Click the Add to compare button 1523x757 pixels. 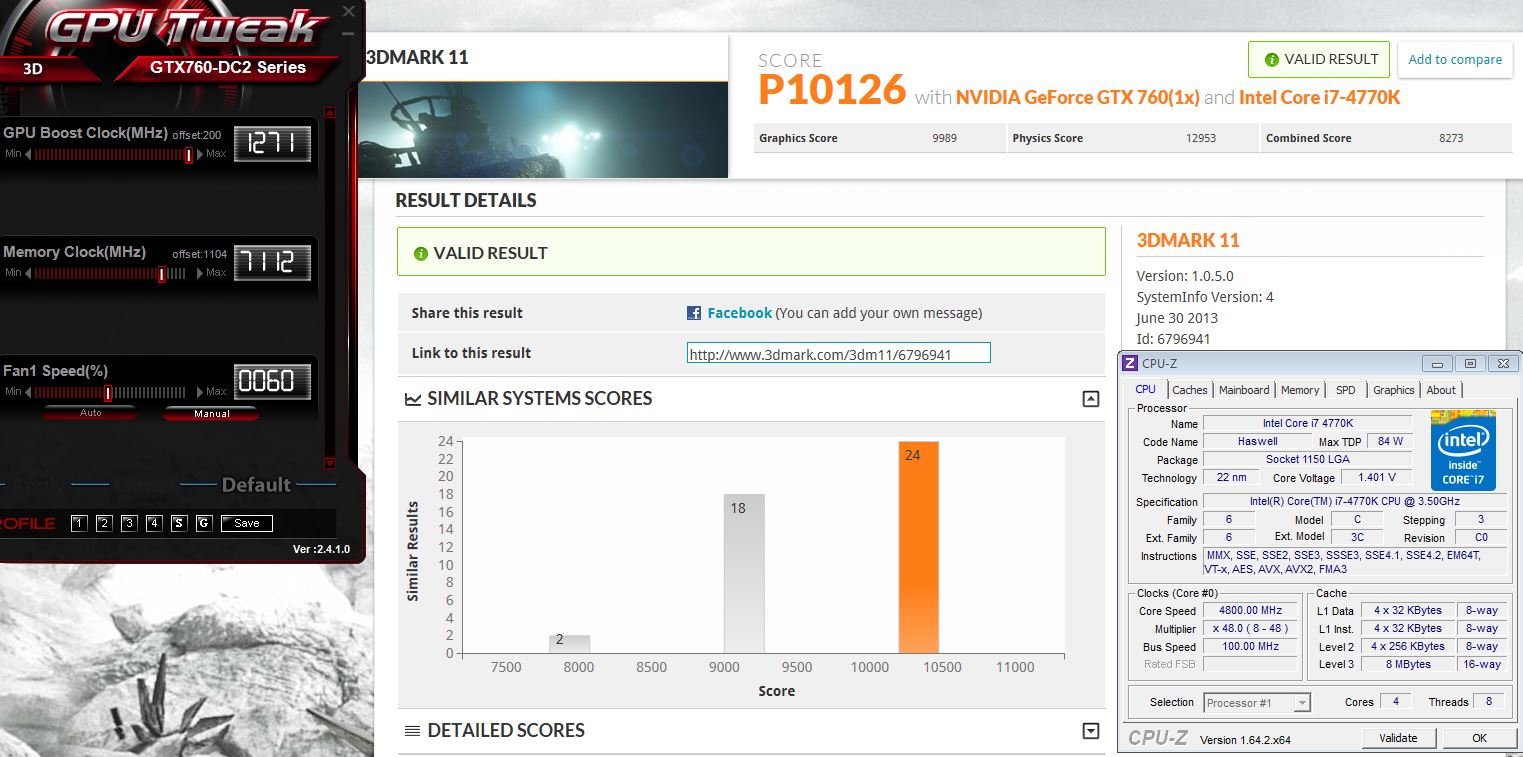(x=1455, y=59)
